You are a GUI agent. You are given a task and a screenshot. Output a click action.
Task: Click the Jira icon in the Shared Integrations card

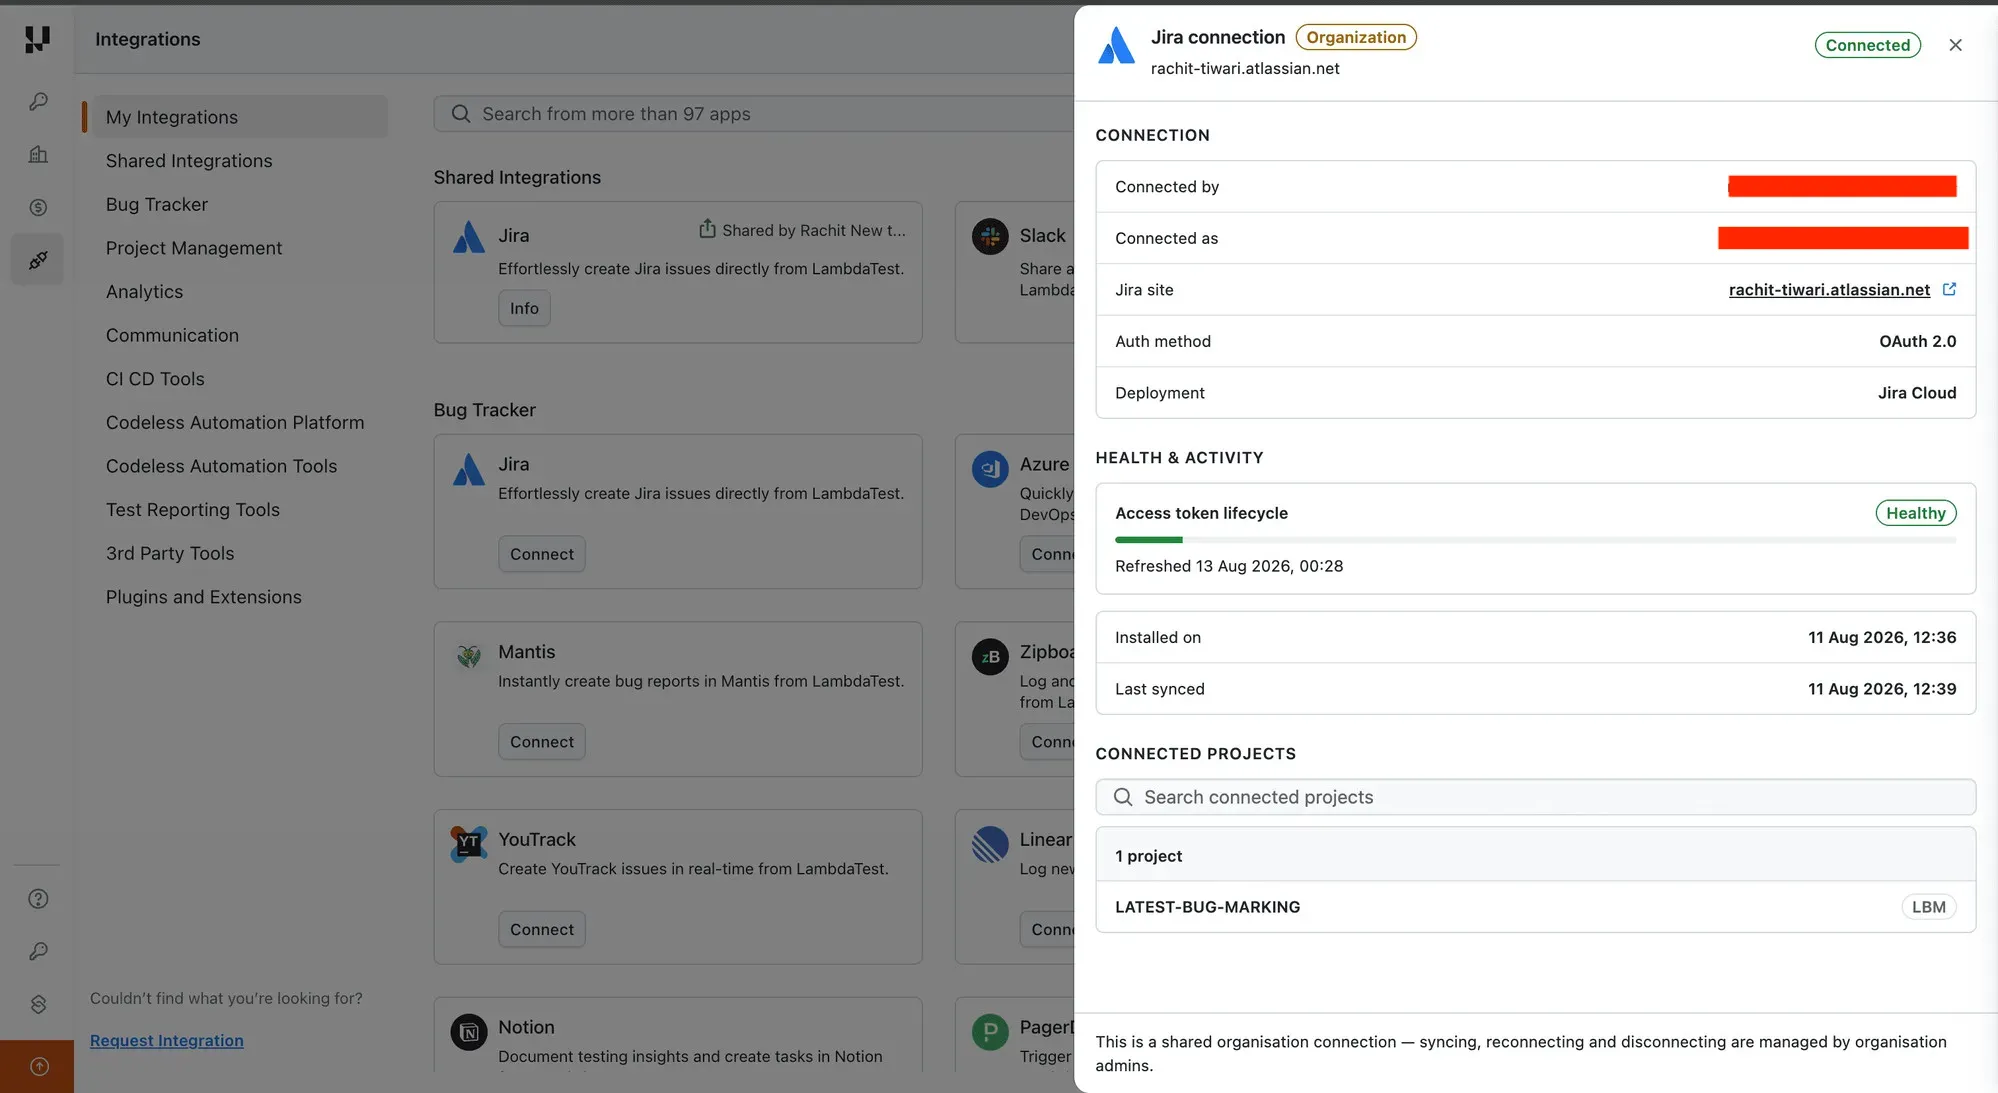click(x=468, y=237)
